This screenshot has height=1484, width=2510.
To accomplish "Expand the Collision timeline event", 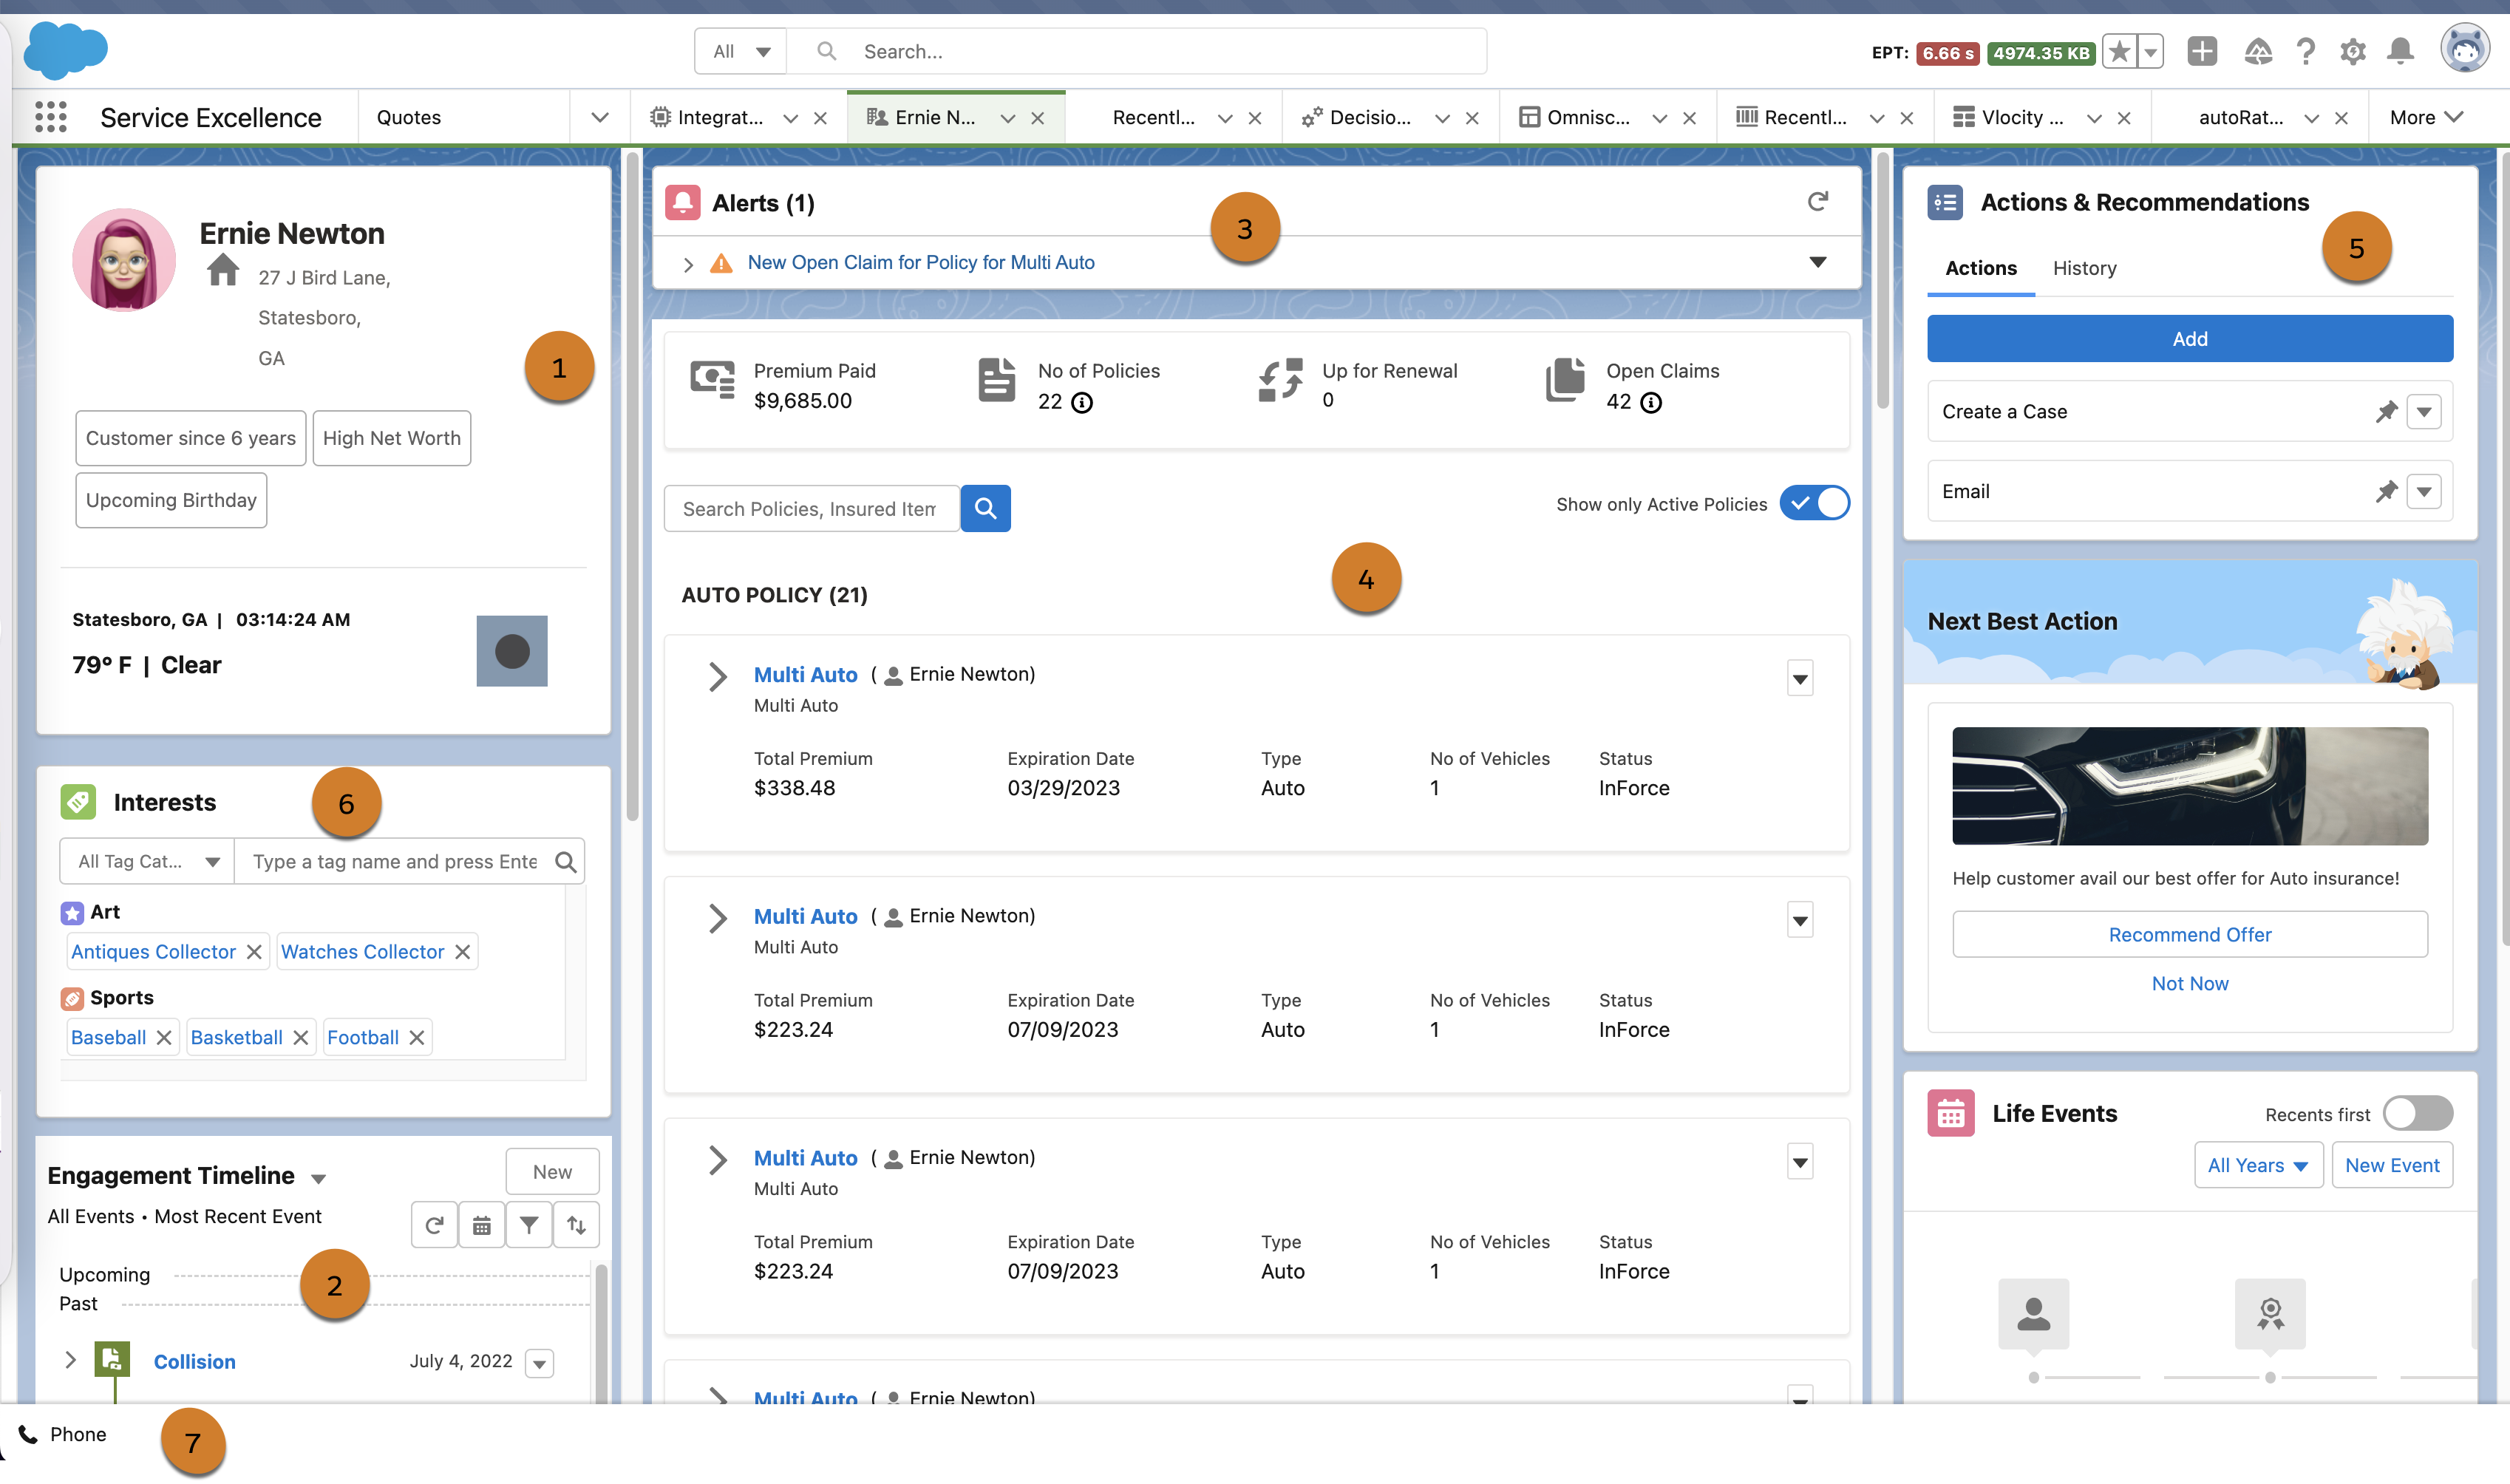I will pyautogui.click(x=70, y=1360).
